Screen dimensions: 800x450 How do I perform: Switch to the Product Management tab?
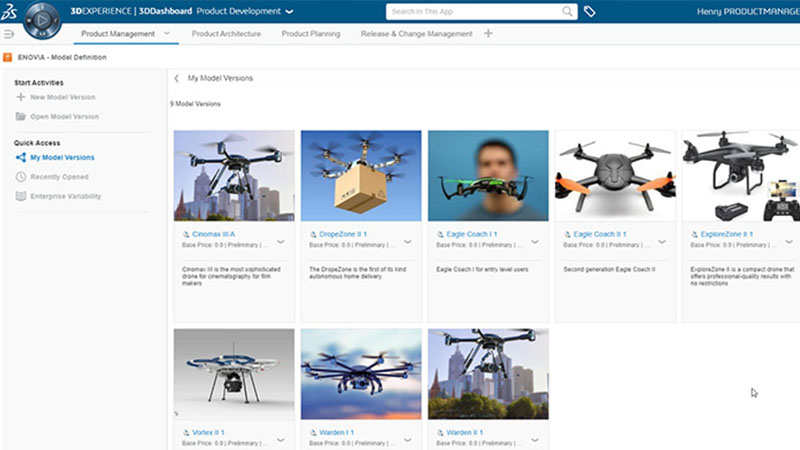tap(118, 34)
